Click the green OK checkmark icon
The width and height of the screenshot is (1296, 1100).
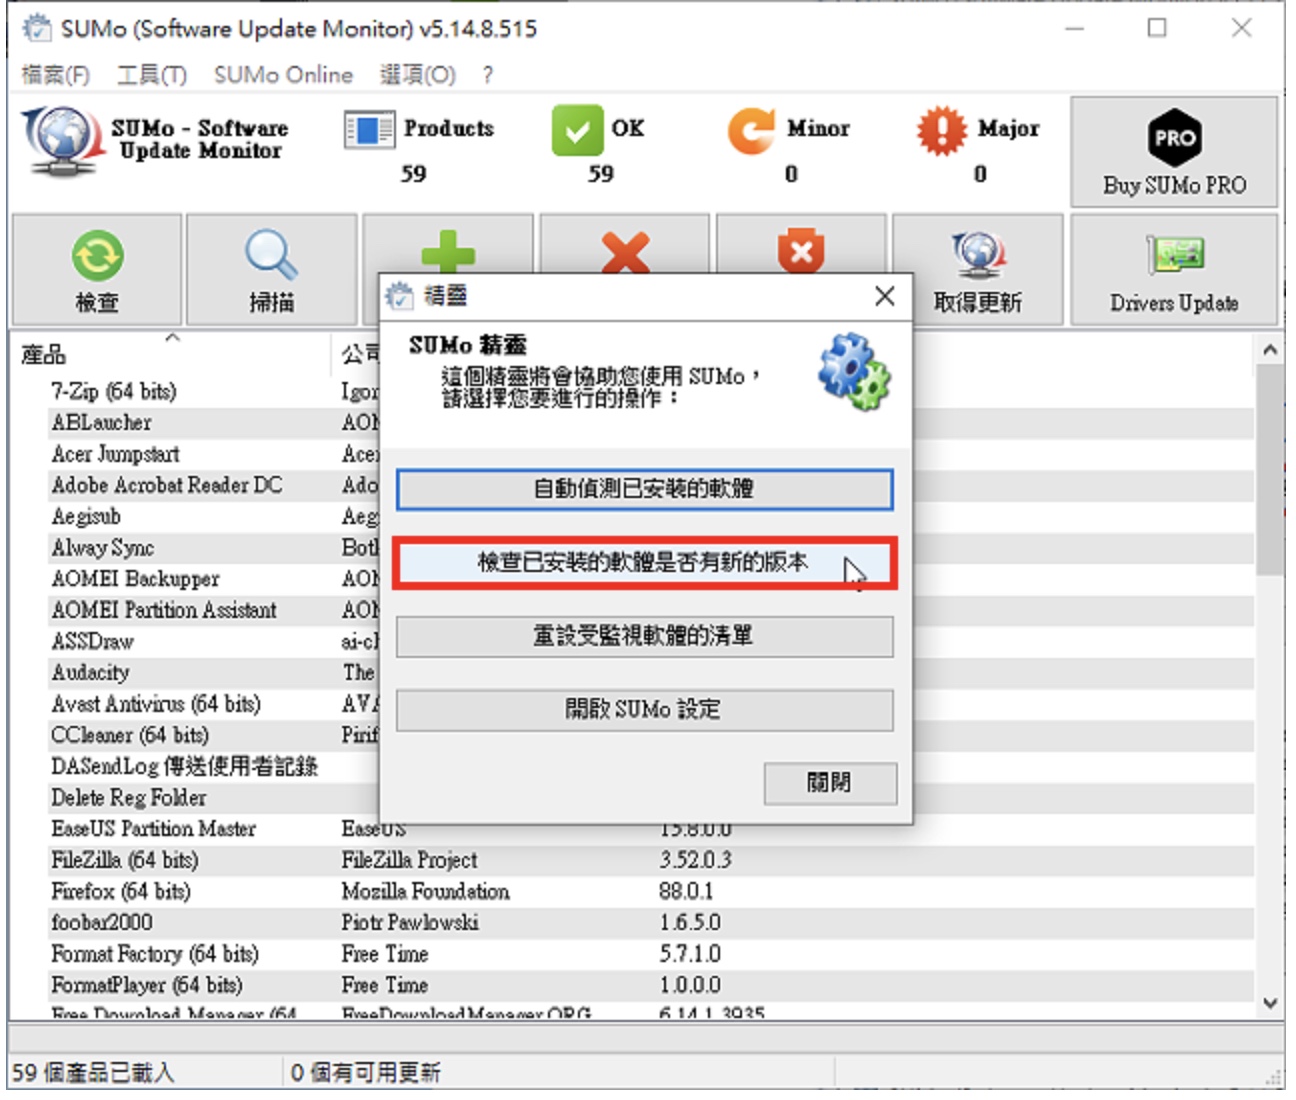[577, 131]
